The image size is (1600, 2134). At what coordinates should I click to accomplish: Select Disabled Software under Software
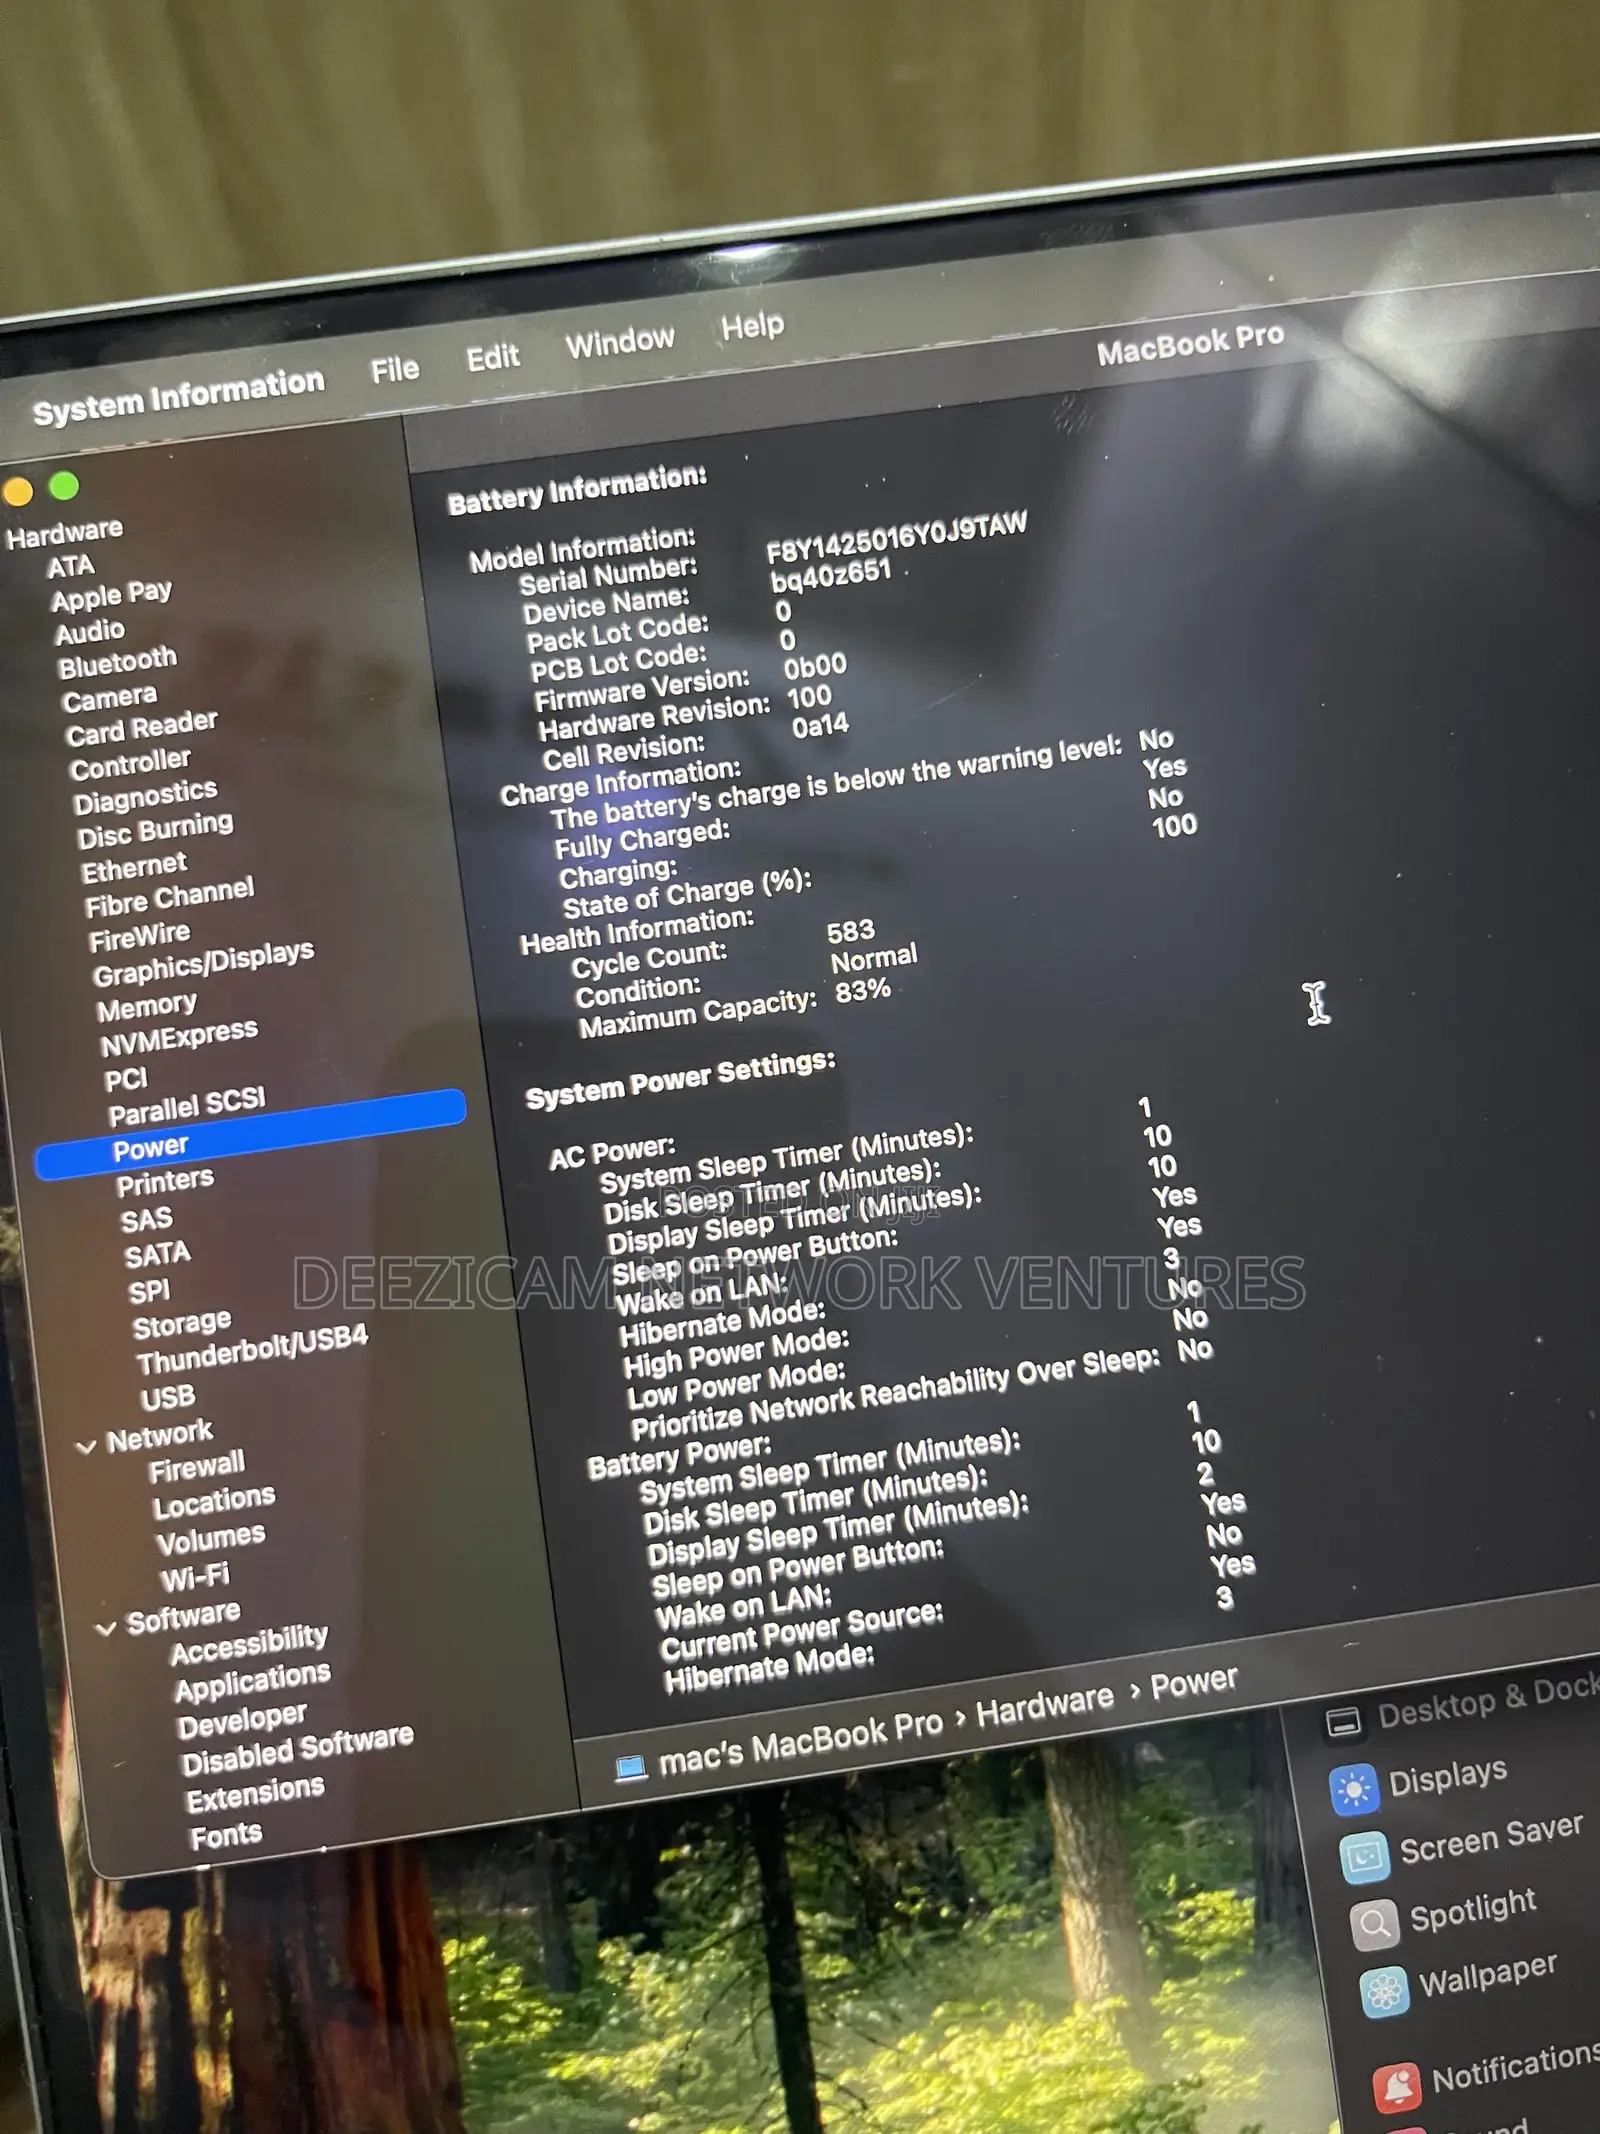(298, 1748)
